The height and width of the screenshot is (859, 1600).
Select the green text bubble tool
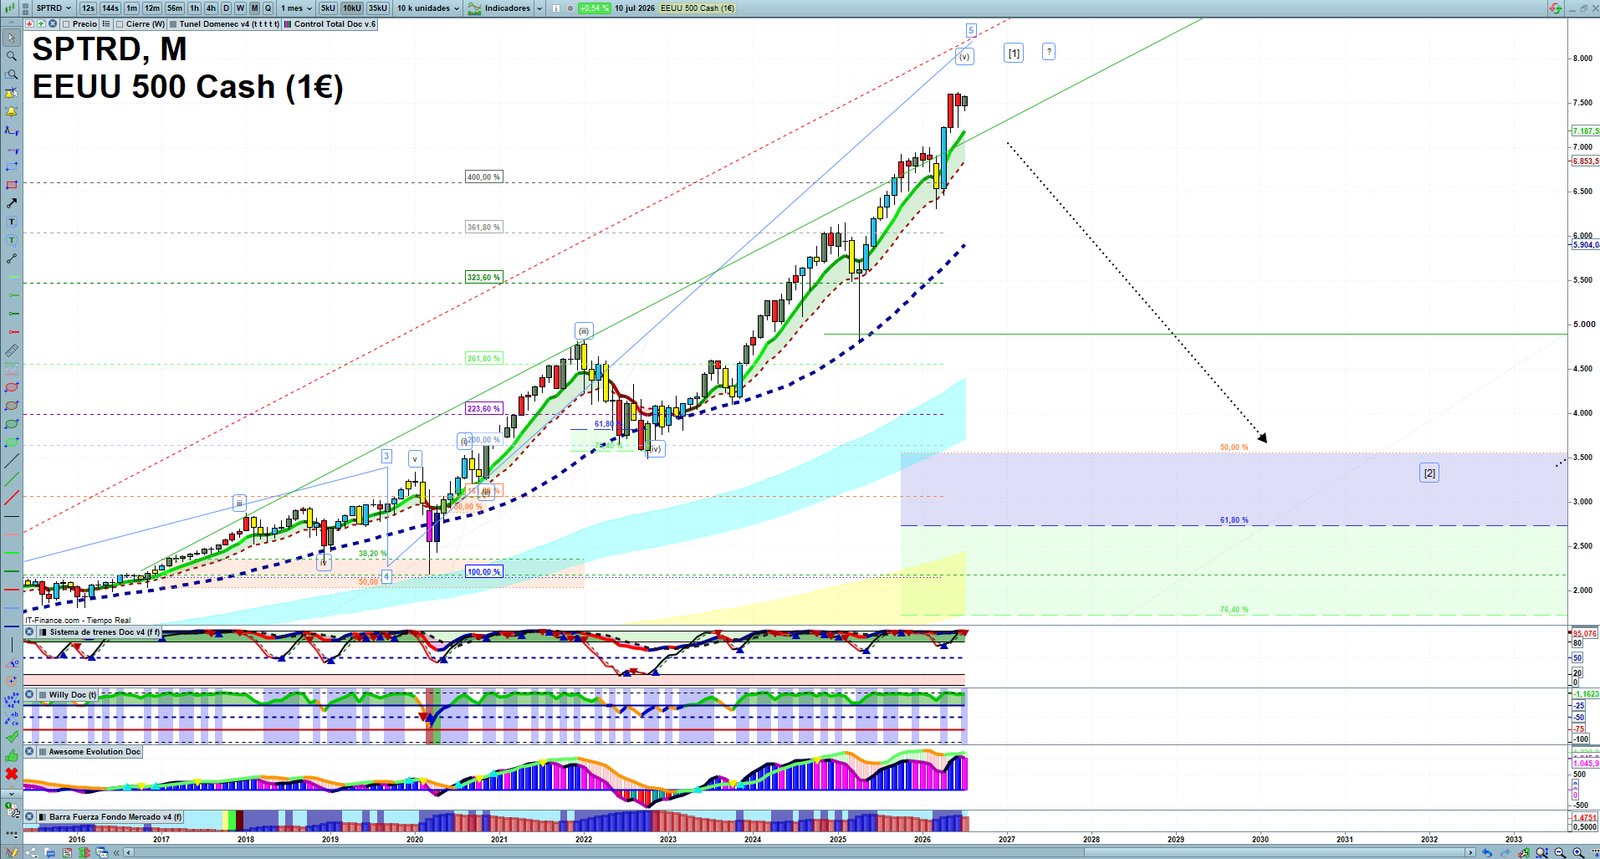pos(11,240)
